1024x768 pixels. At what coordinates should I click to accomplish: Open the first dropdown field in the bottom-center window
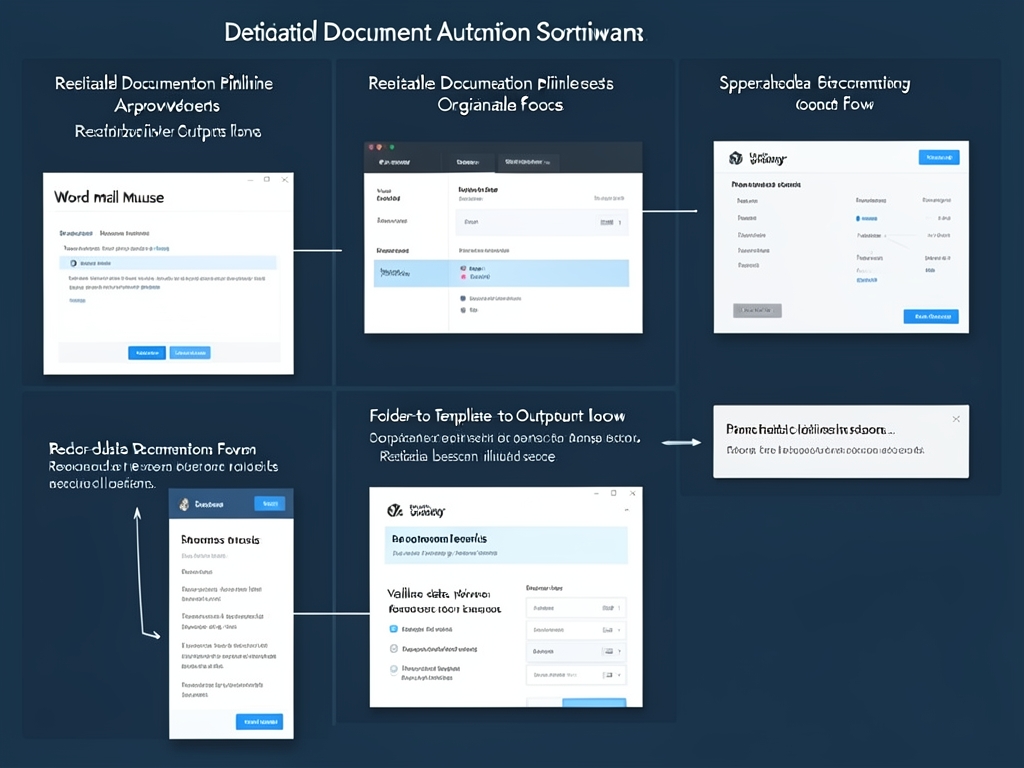pyautogui.click(x=576, y=608)
